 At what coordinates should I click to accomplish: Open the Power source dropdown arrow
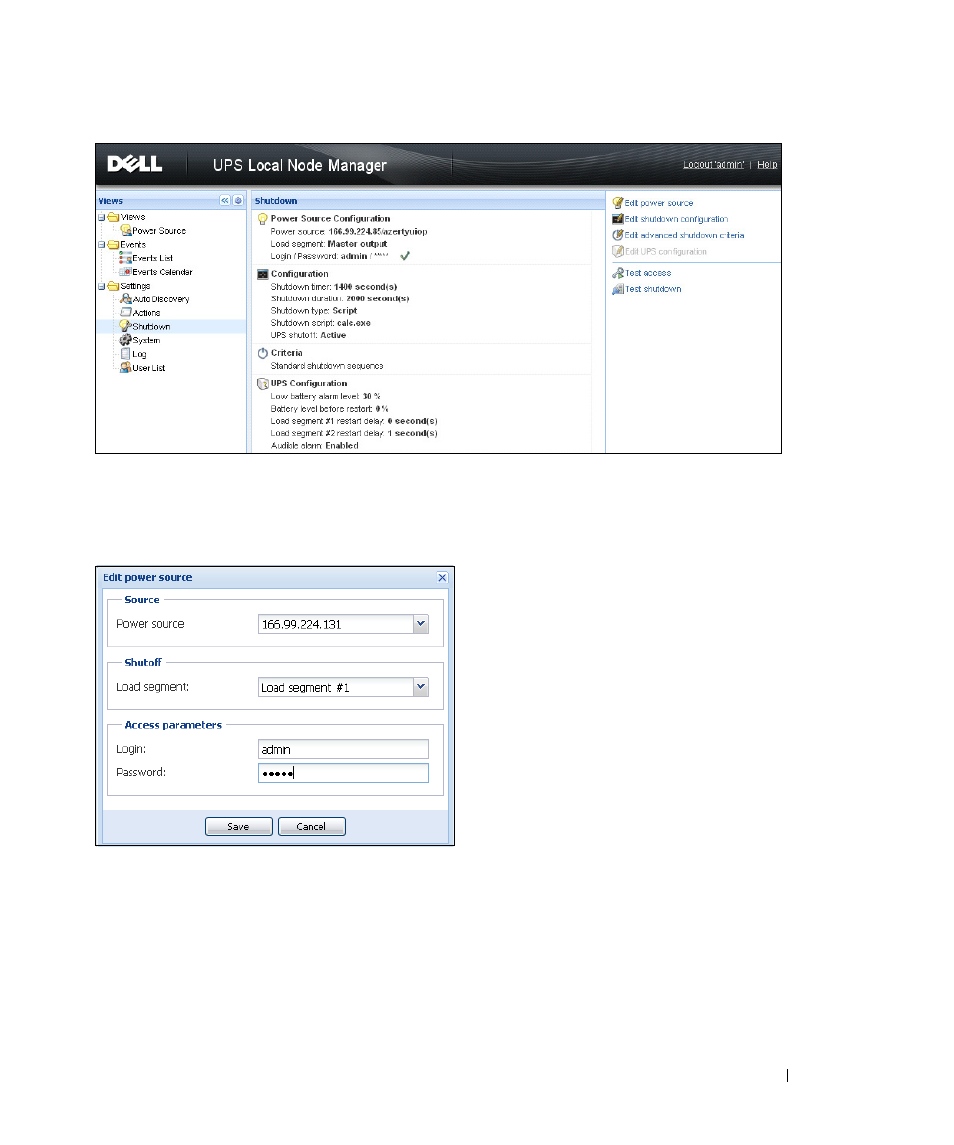421,624
